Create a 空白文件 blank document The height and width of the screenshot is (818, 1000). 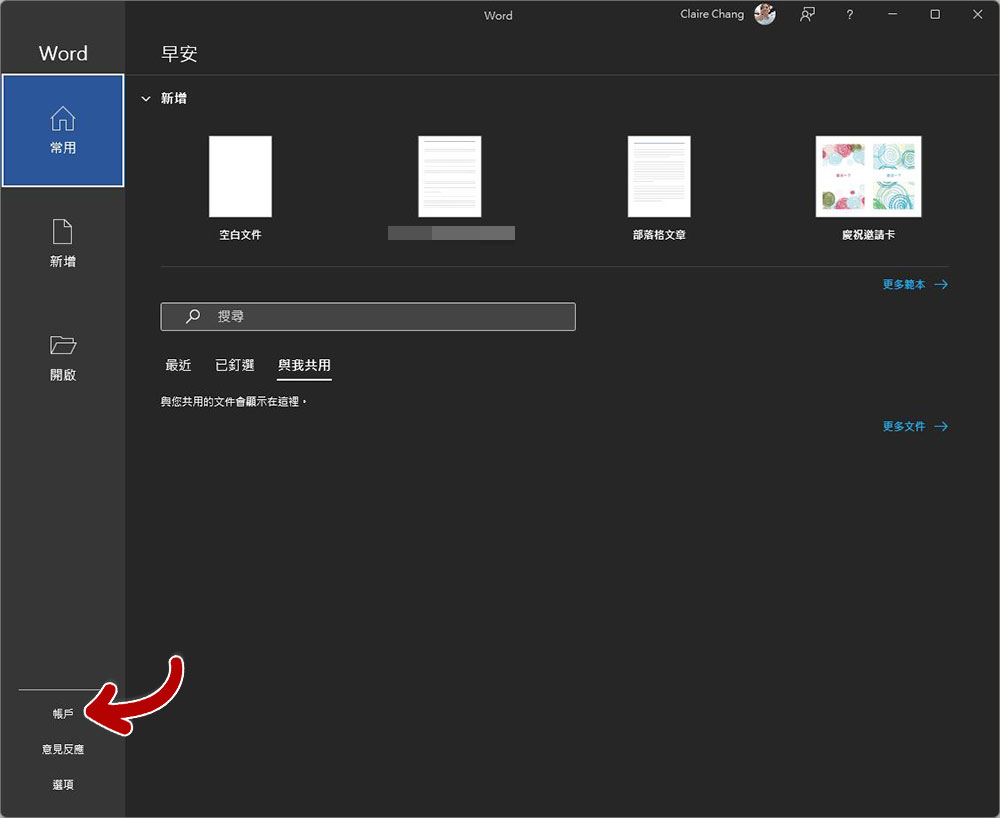(240, 177)
